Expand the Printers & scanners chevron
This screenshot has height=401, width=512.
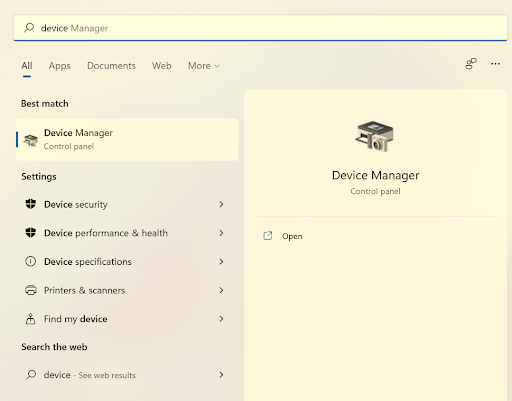pos(221,290)
